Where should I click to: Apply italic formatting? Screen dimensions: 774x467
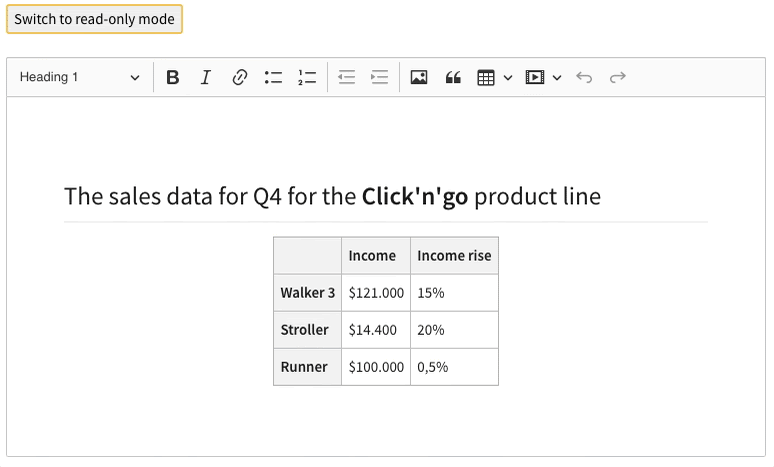(206, 77)
